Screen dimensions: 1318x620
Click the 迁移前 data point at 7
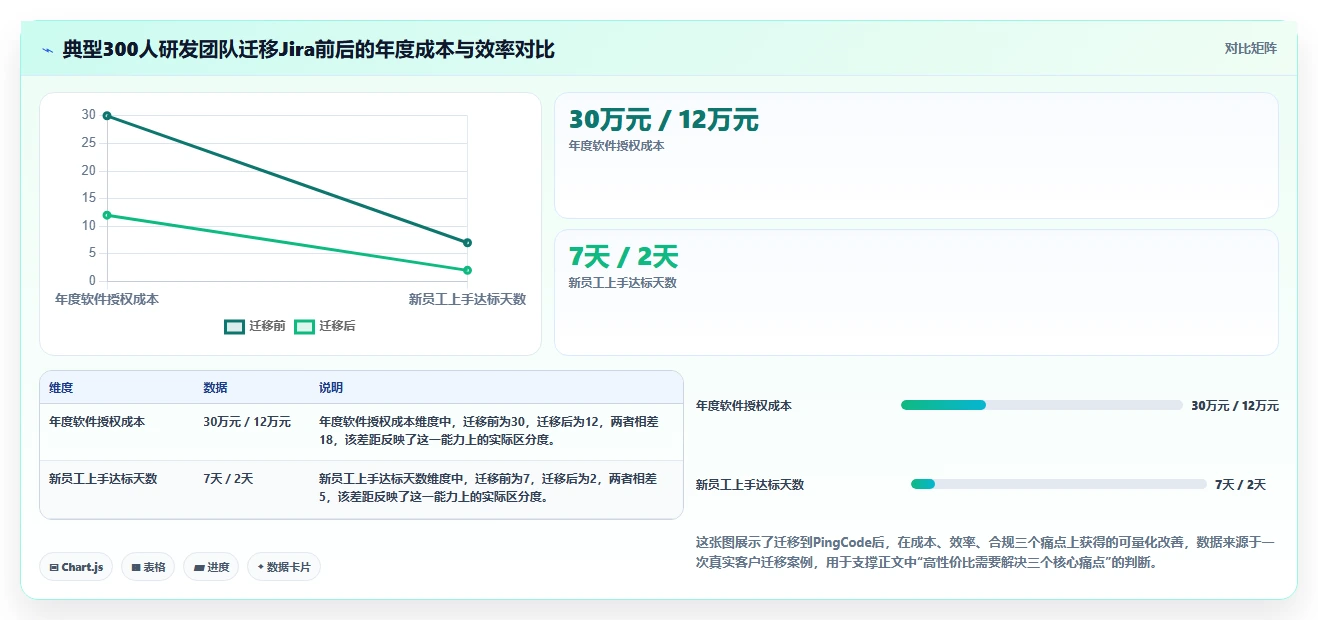pyautogui.click(x=467, y=242)
